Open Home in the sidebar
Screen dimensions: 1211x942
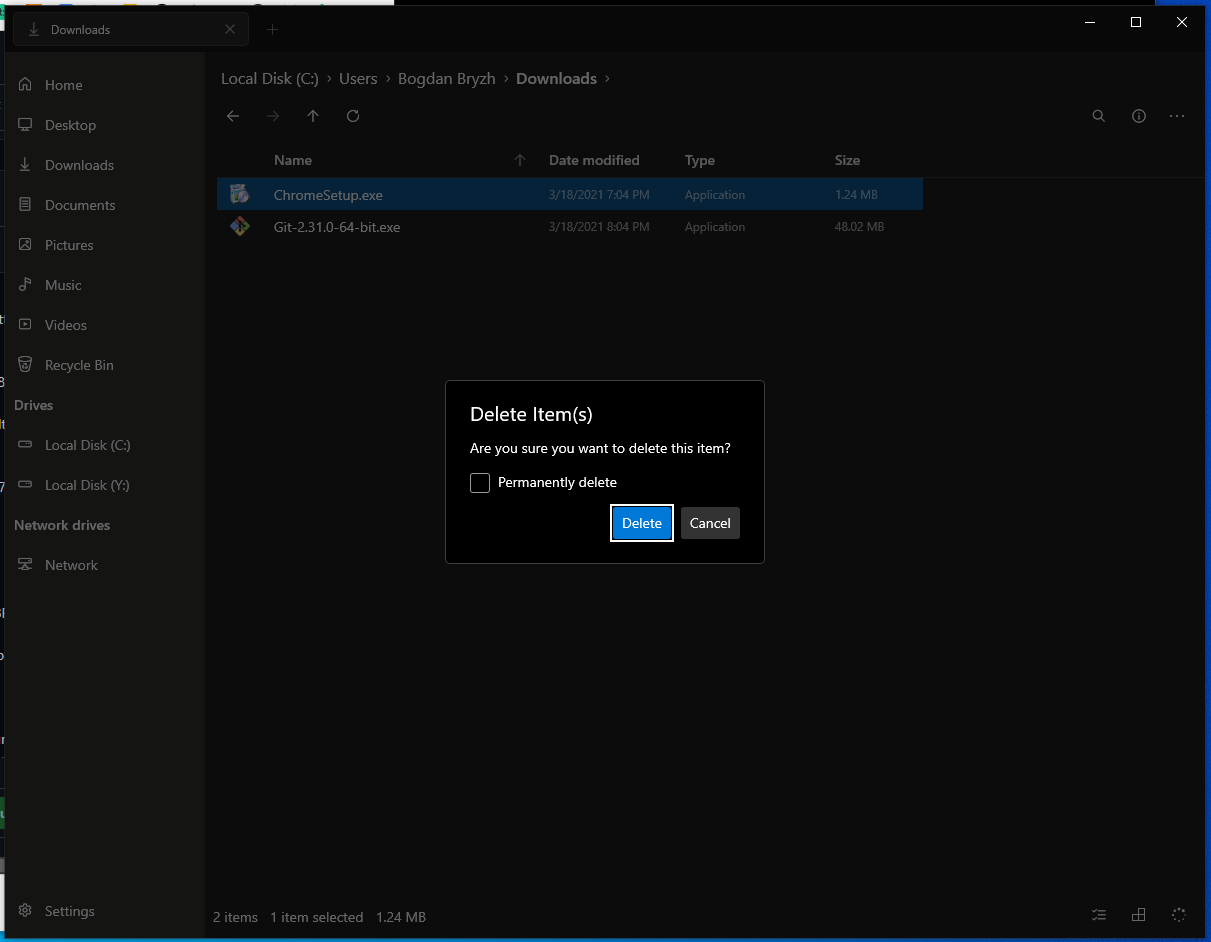[x=105, y=85]
